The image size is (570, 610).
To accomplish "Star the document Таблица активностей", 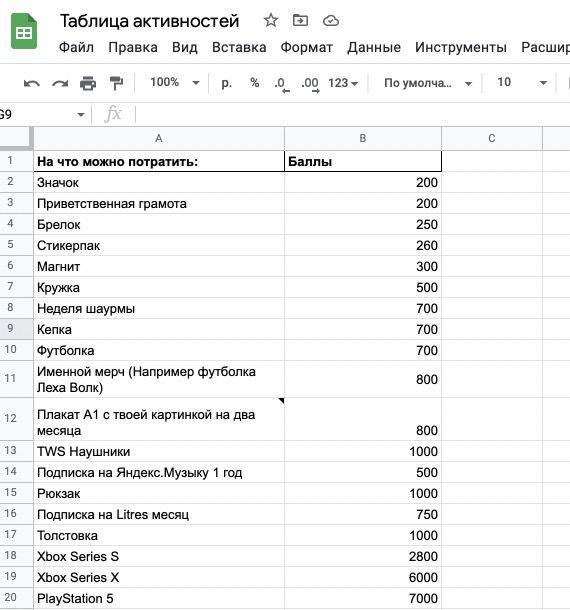I will (271, 20).
